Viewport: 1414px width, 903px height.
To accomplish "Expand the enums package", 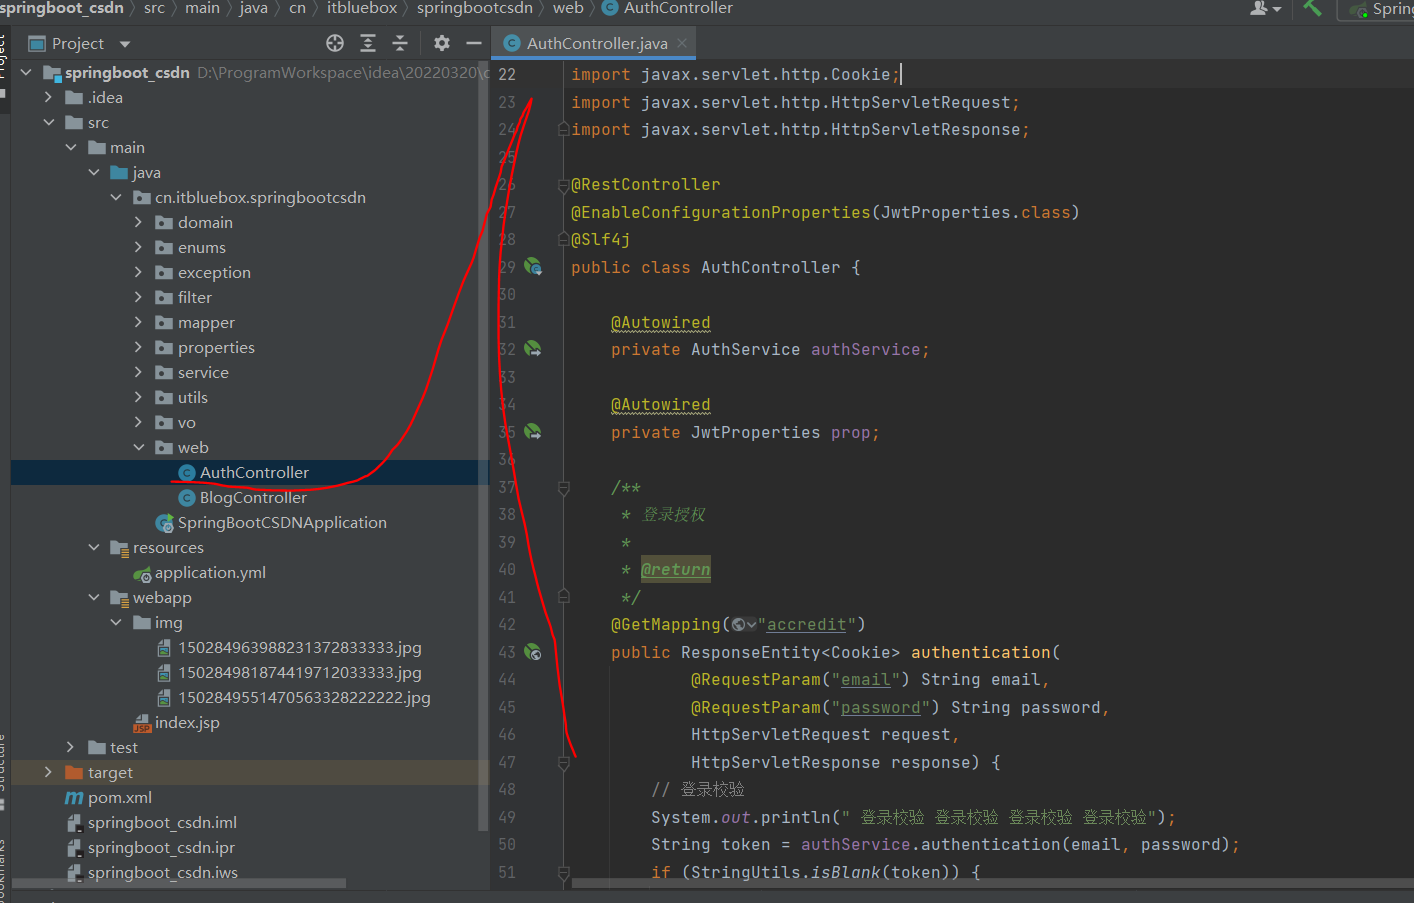I will tap(138, 247).
